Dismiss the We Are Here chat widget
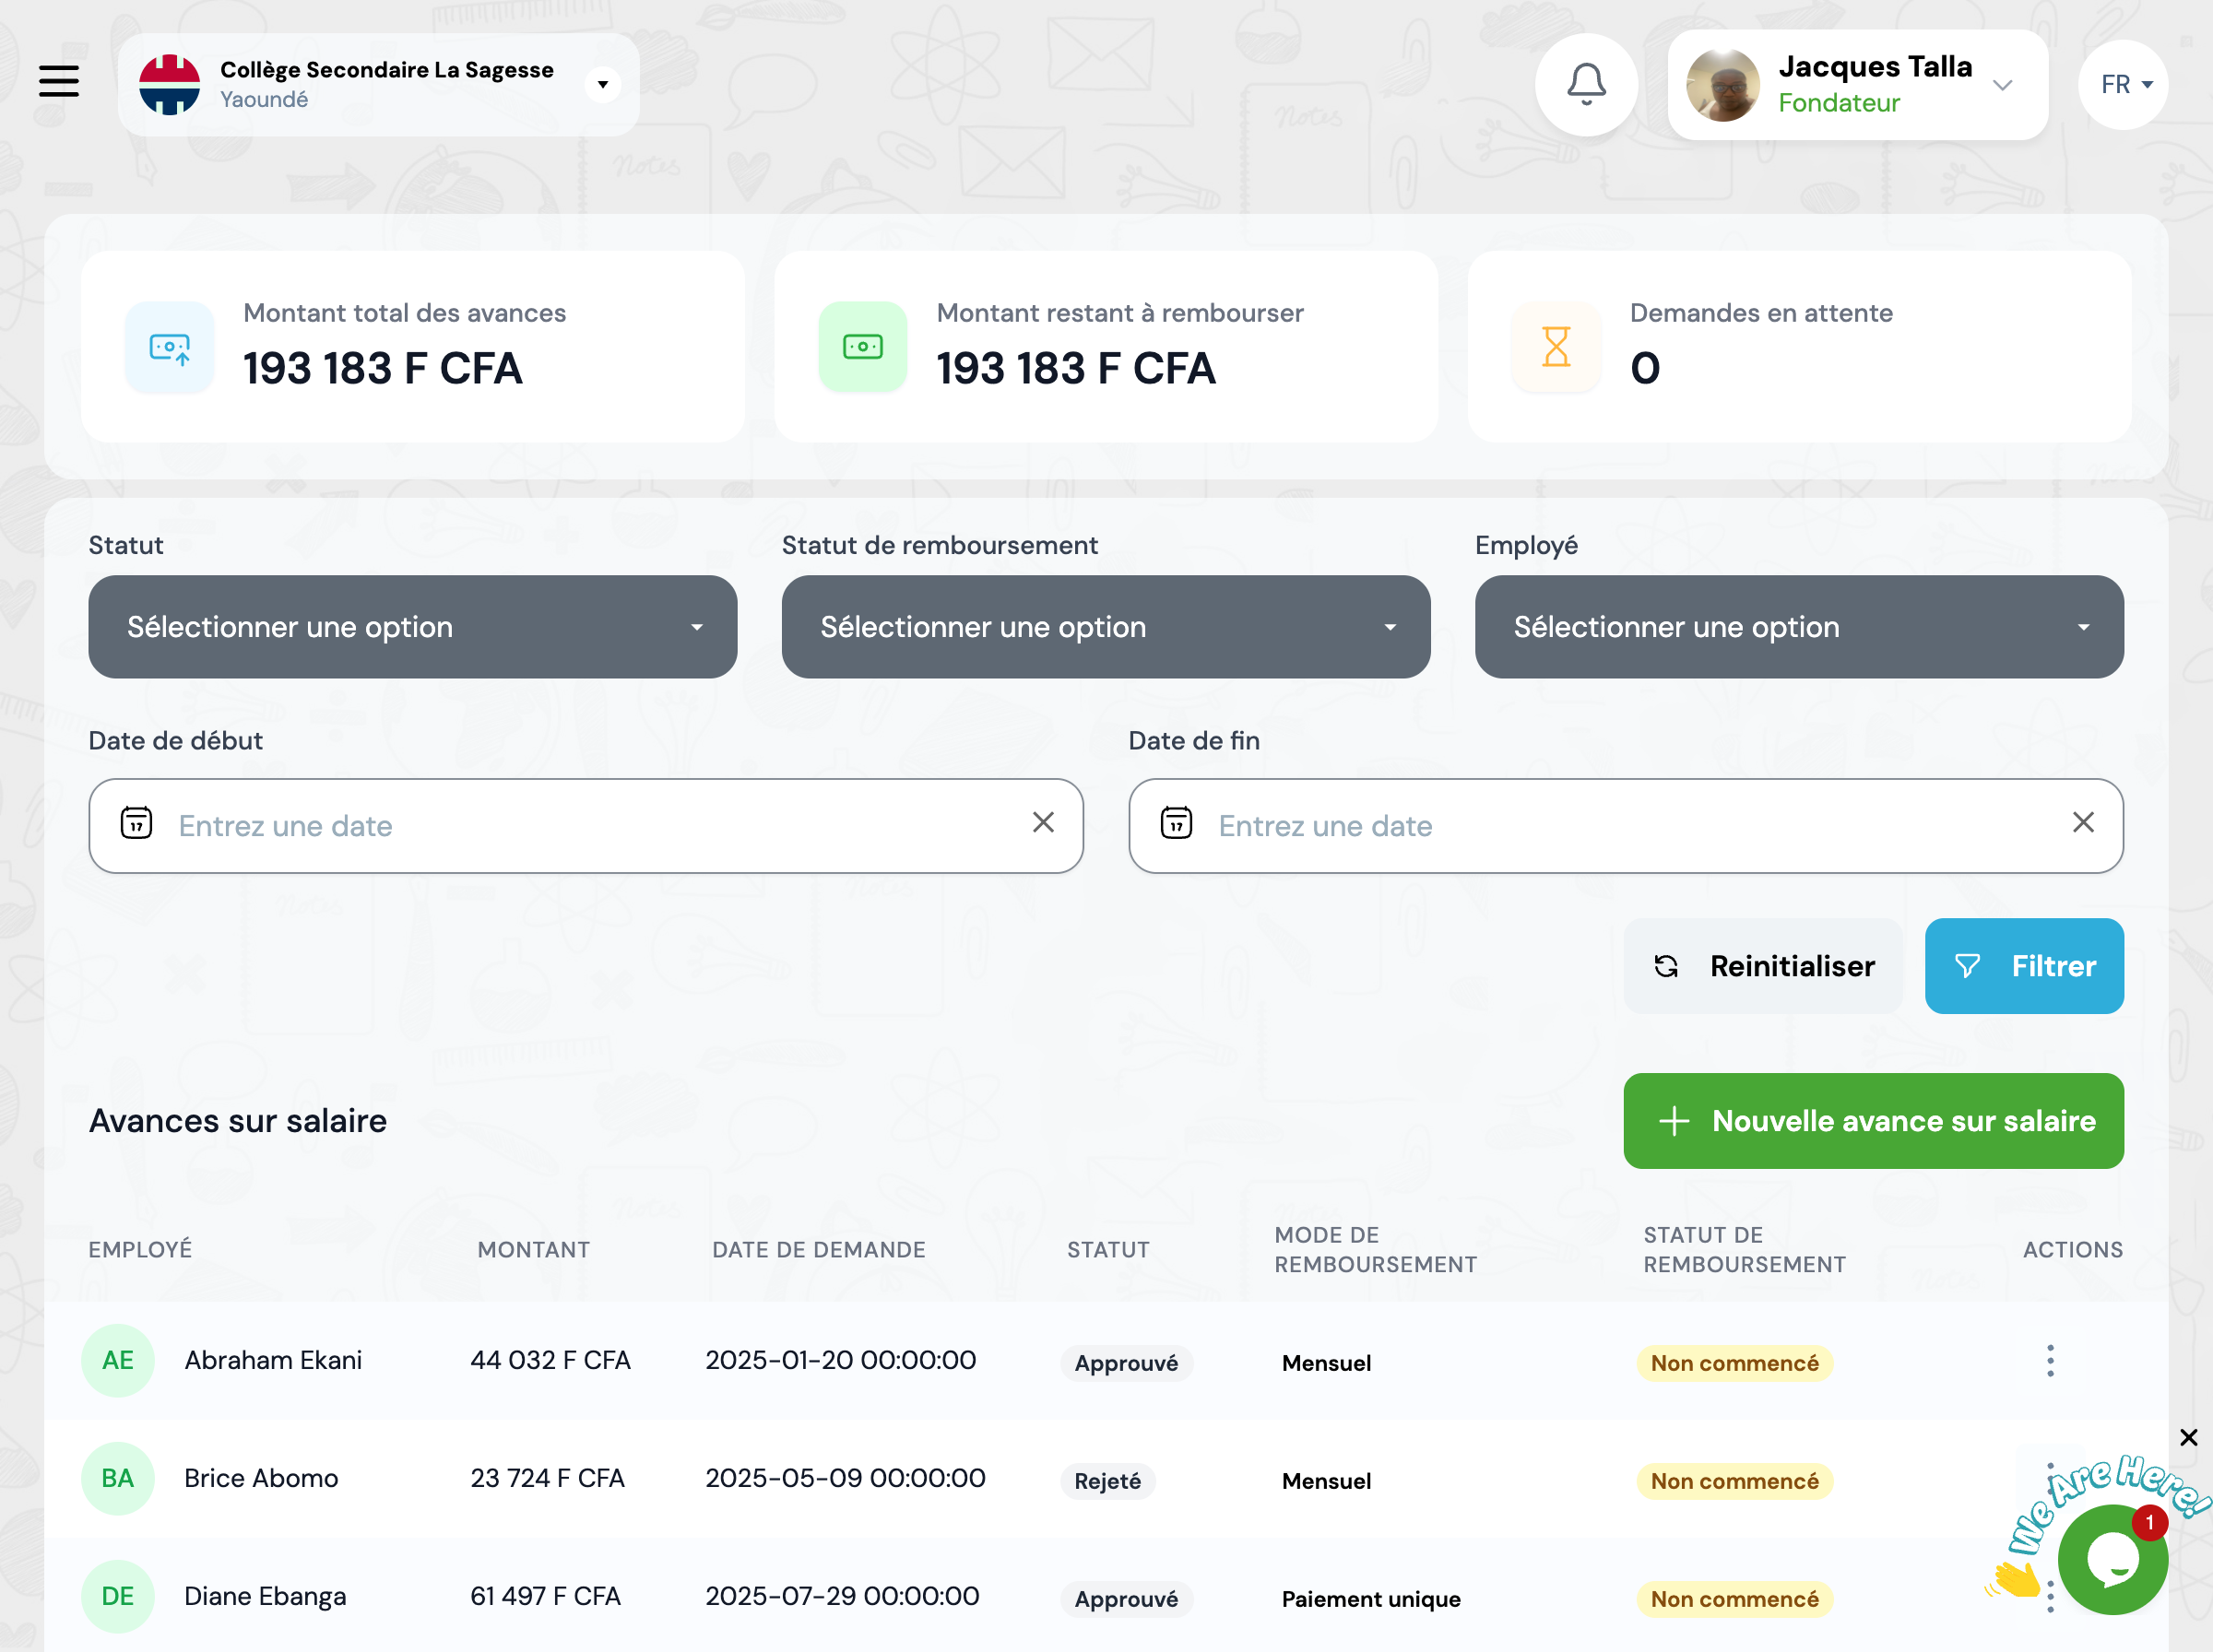The image size is (2213, 1652). pos(2188,1437)
